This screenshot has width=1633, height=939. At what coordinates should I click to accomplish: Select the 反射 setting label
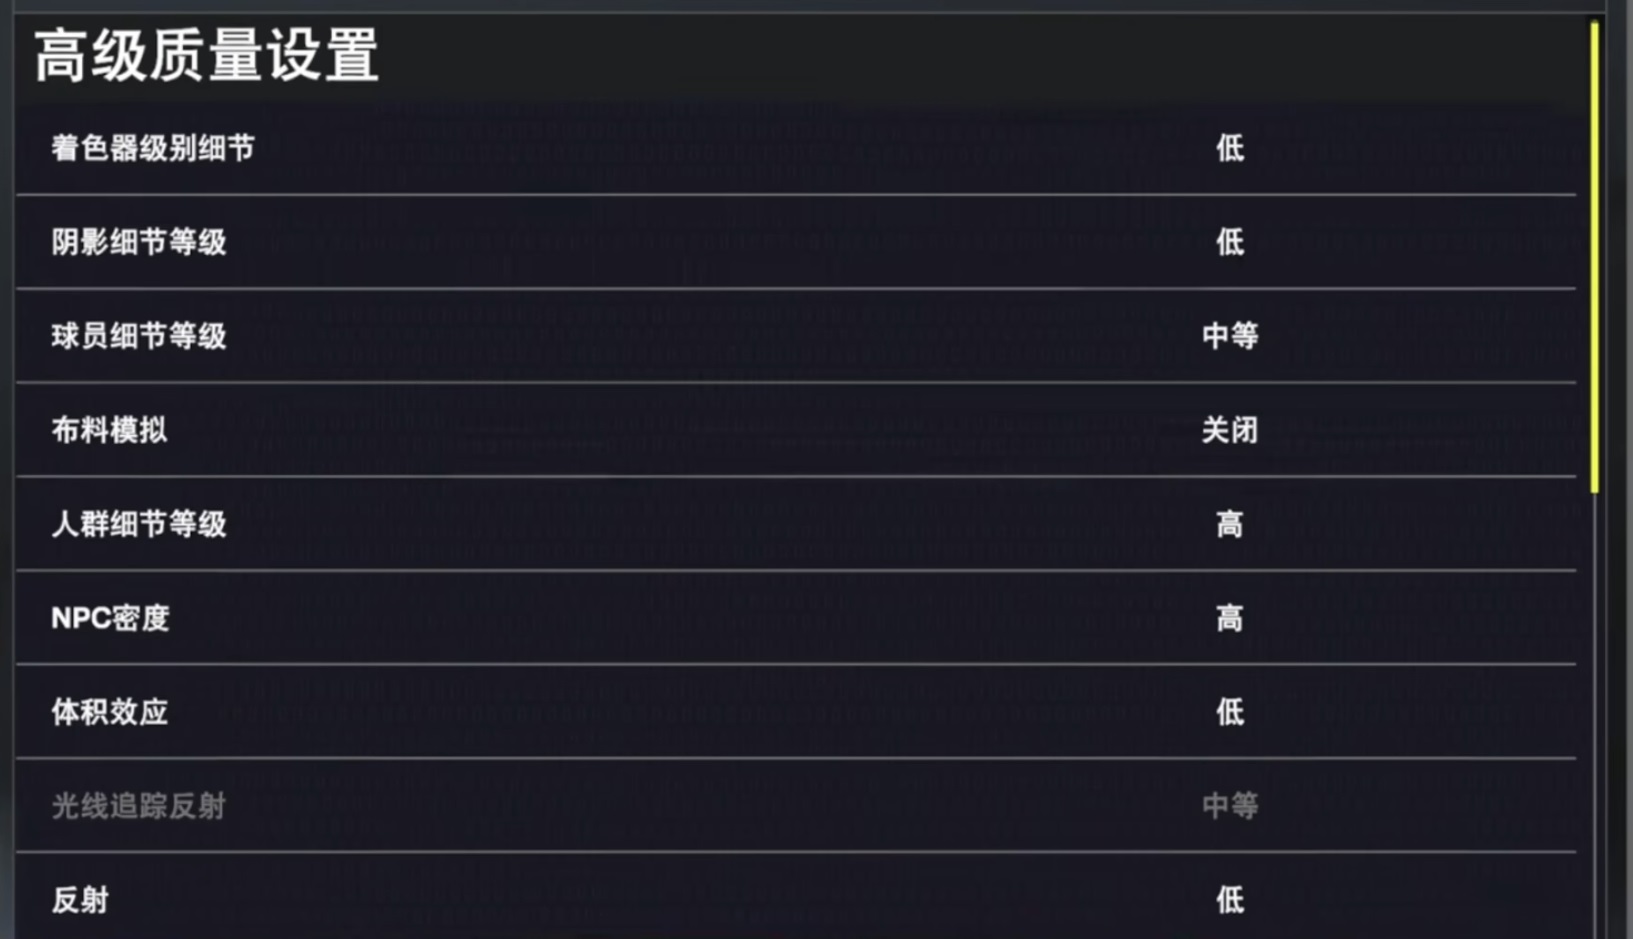tap(81, 900)
